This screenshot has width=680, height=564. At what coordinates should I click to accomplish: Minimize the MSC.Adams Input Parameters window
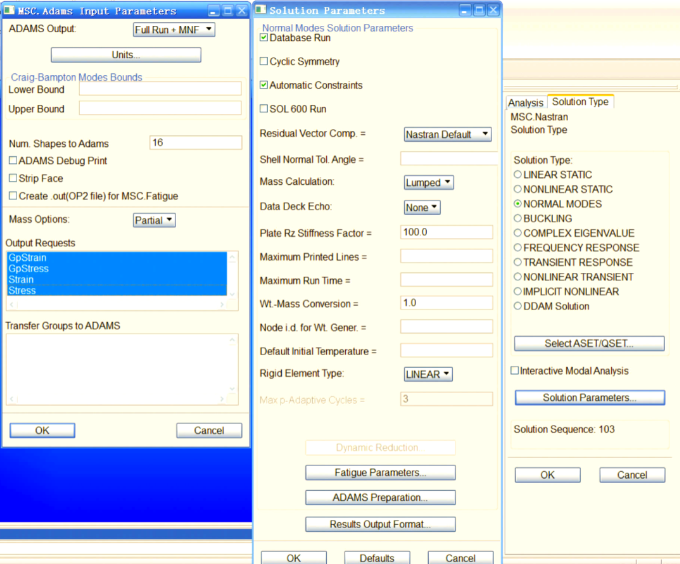pos(213,11)
